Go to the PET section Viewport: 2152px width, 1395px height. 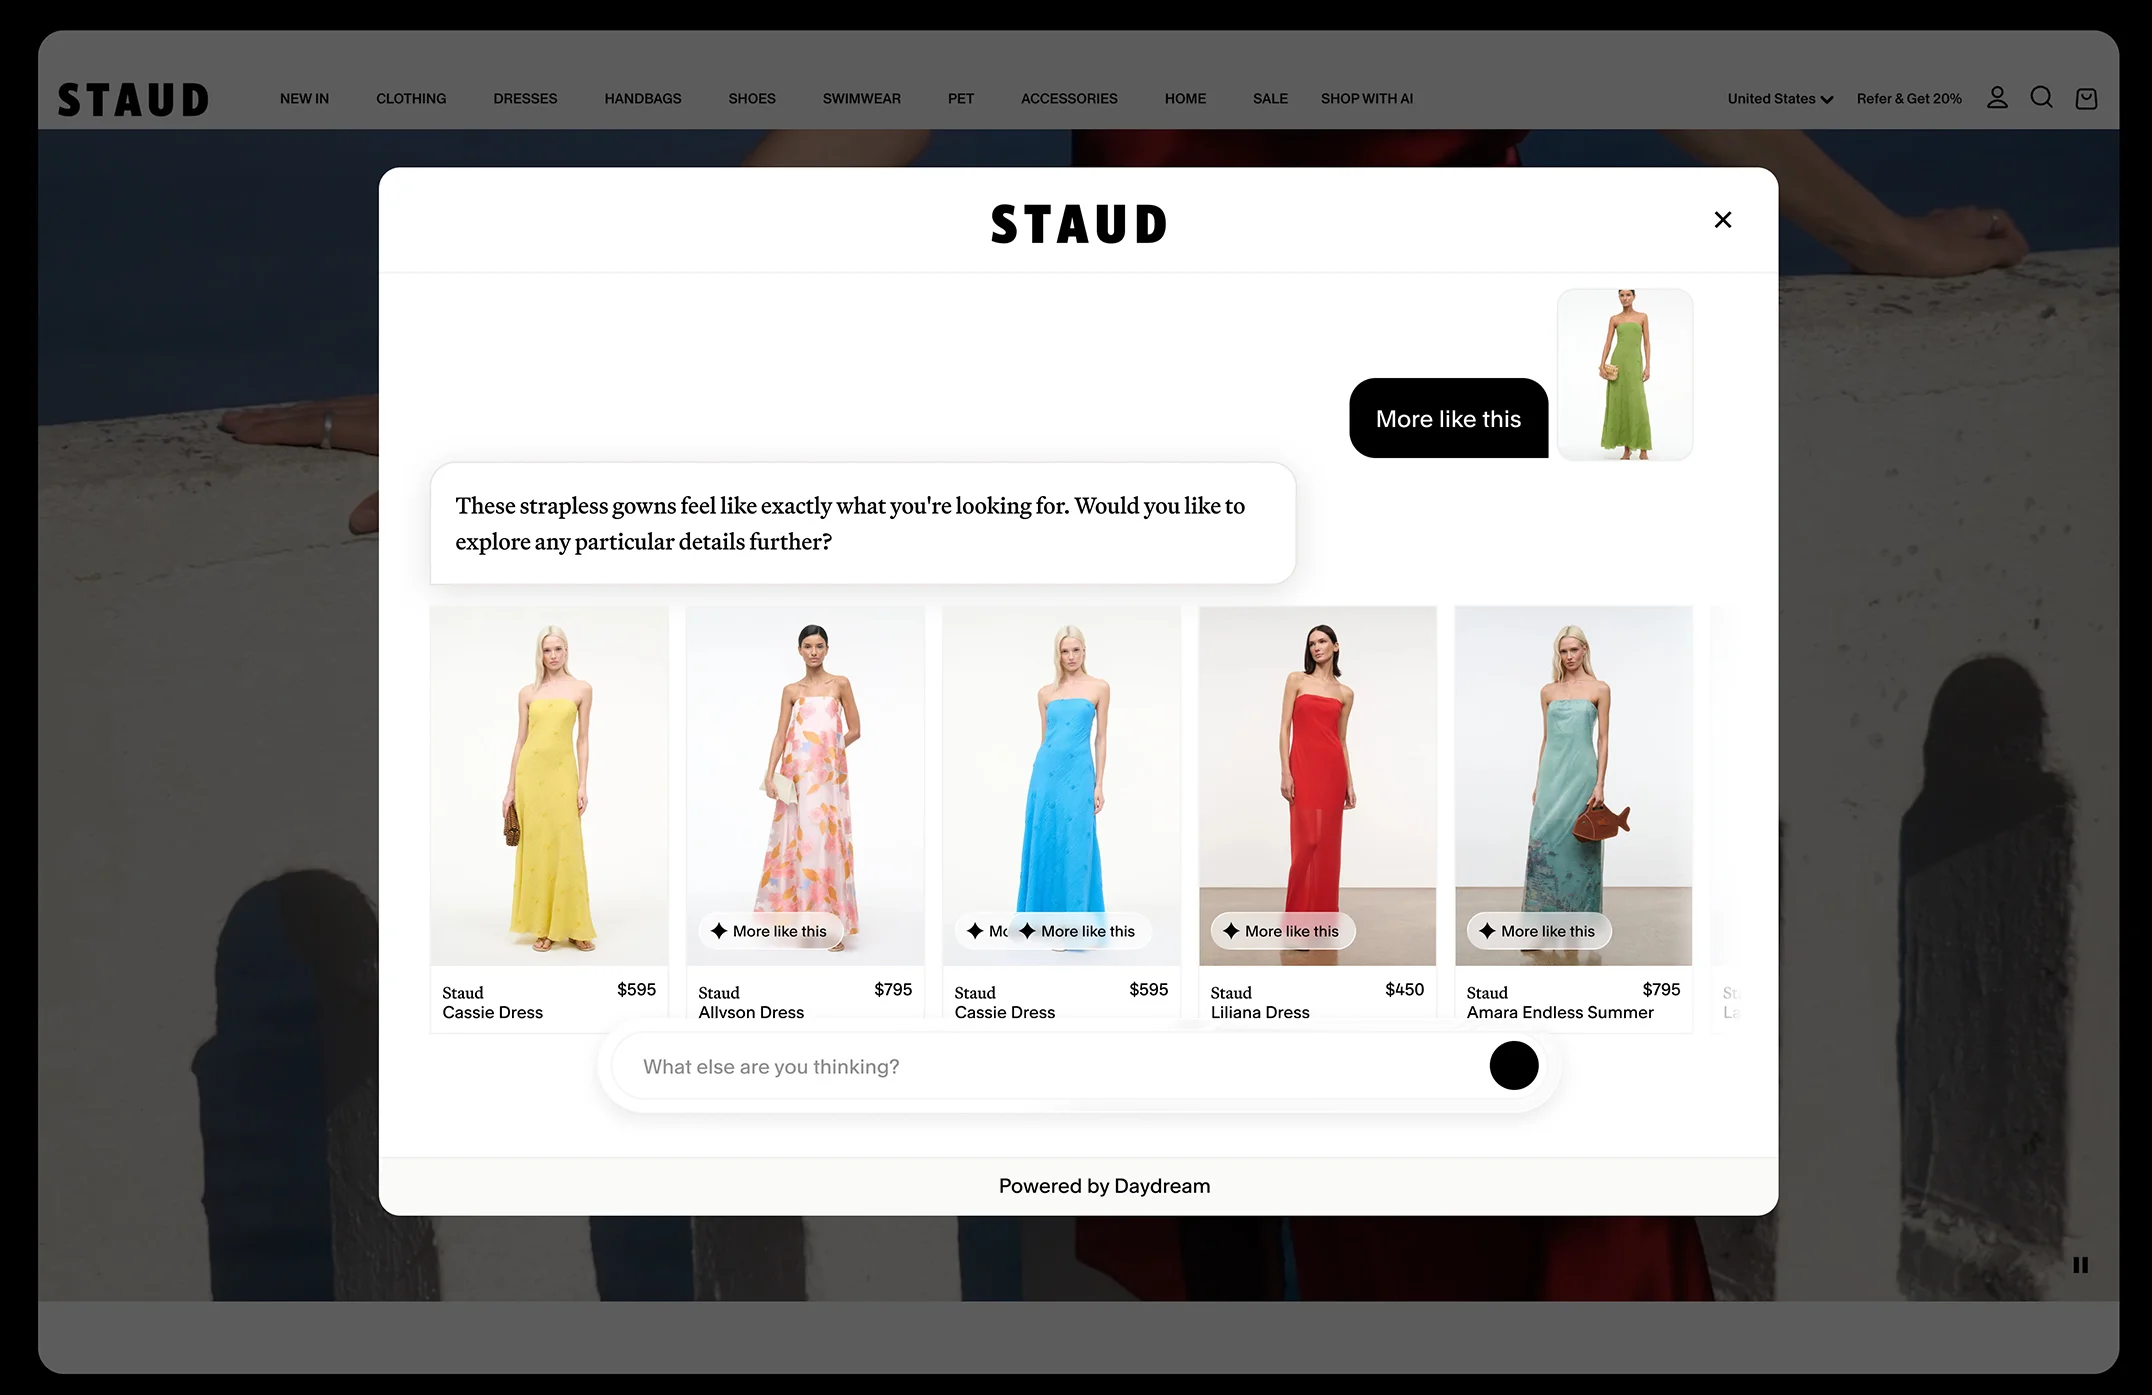(961, 99)
